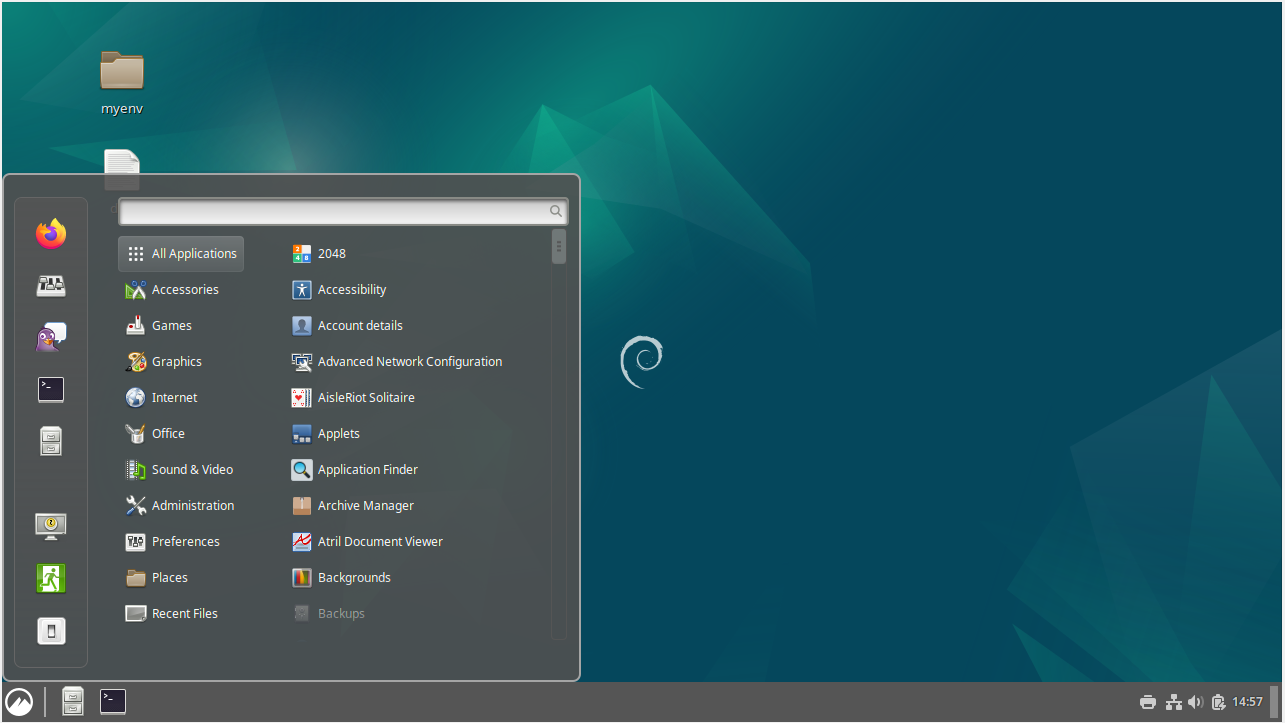This screenshot has height=723, width=1285.
Task: Click the green log out icon
Action: pyautogui.click(x=50, y=578)
